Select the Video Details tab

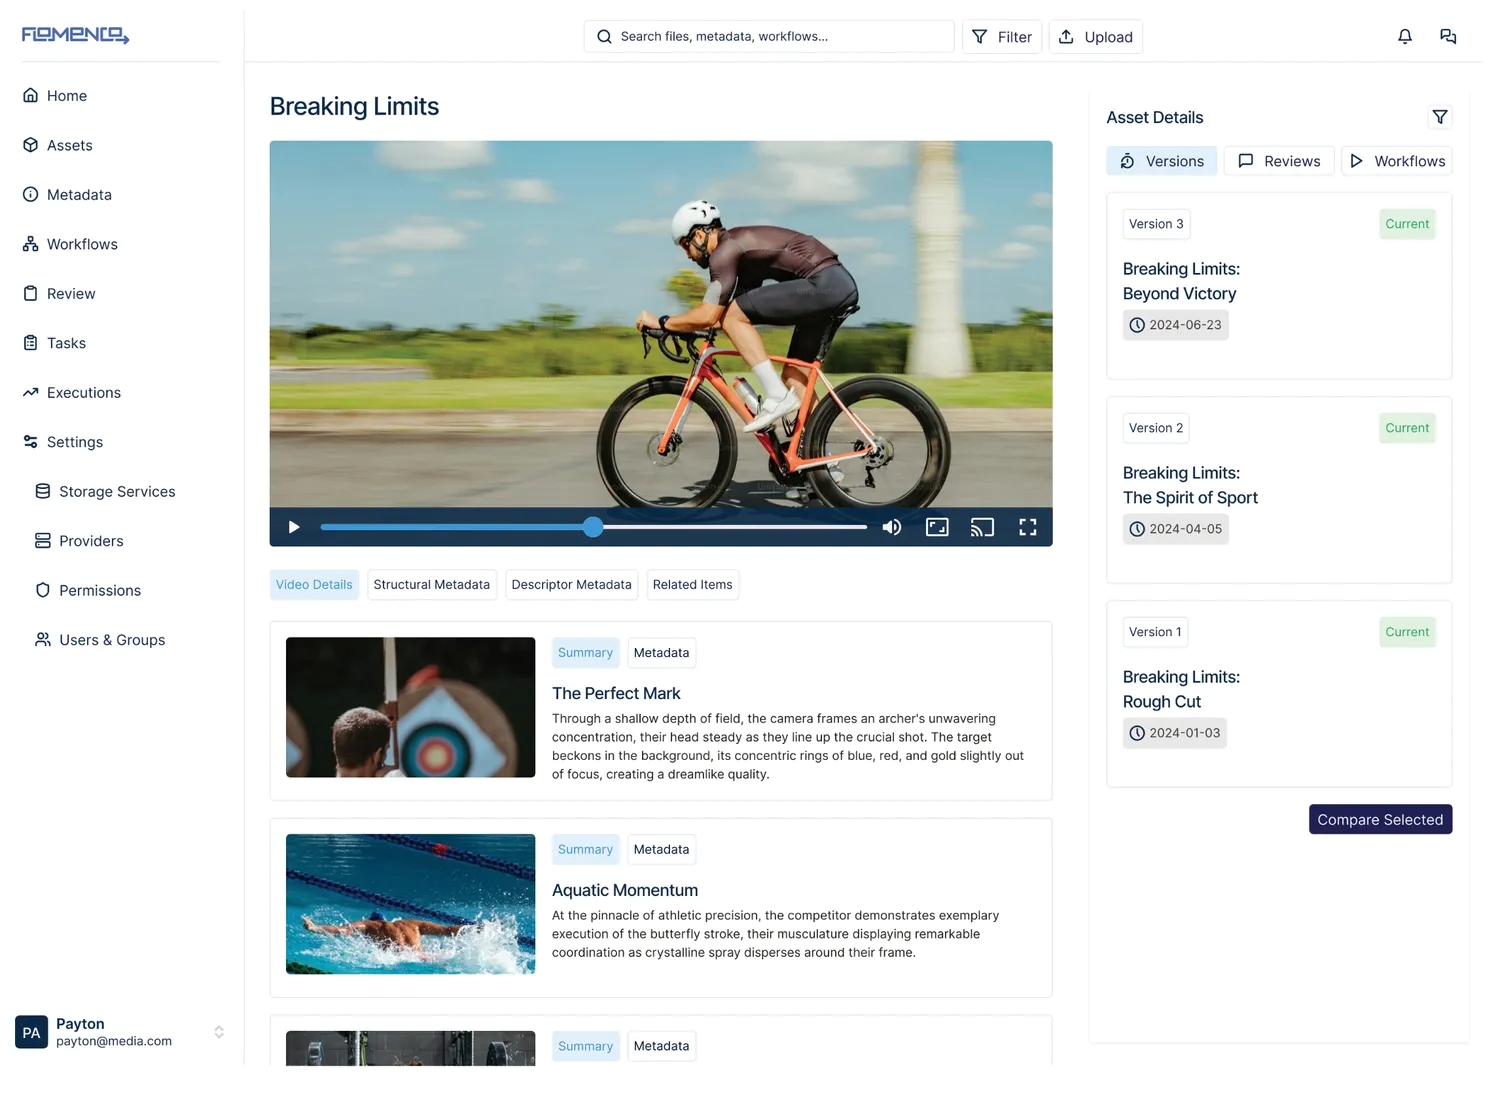pos(314,585)
